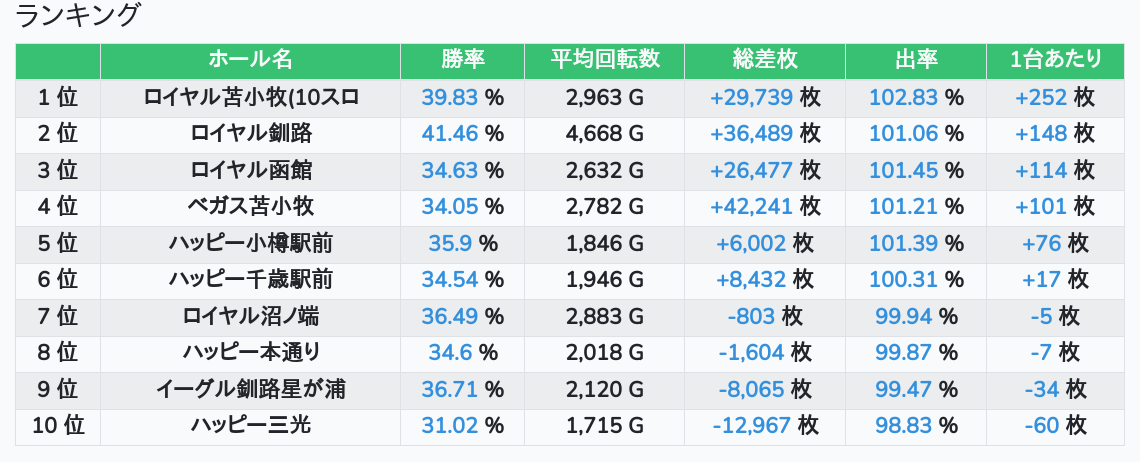Click the 41.46 win rate value

pyautogui.click(x=449, y=133)
